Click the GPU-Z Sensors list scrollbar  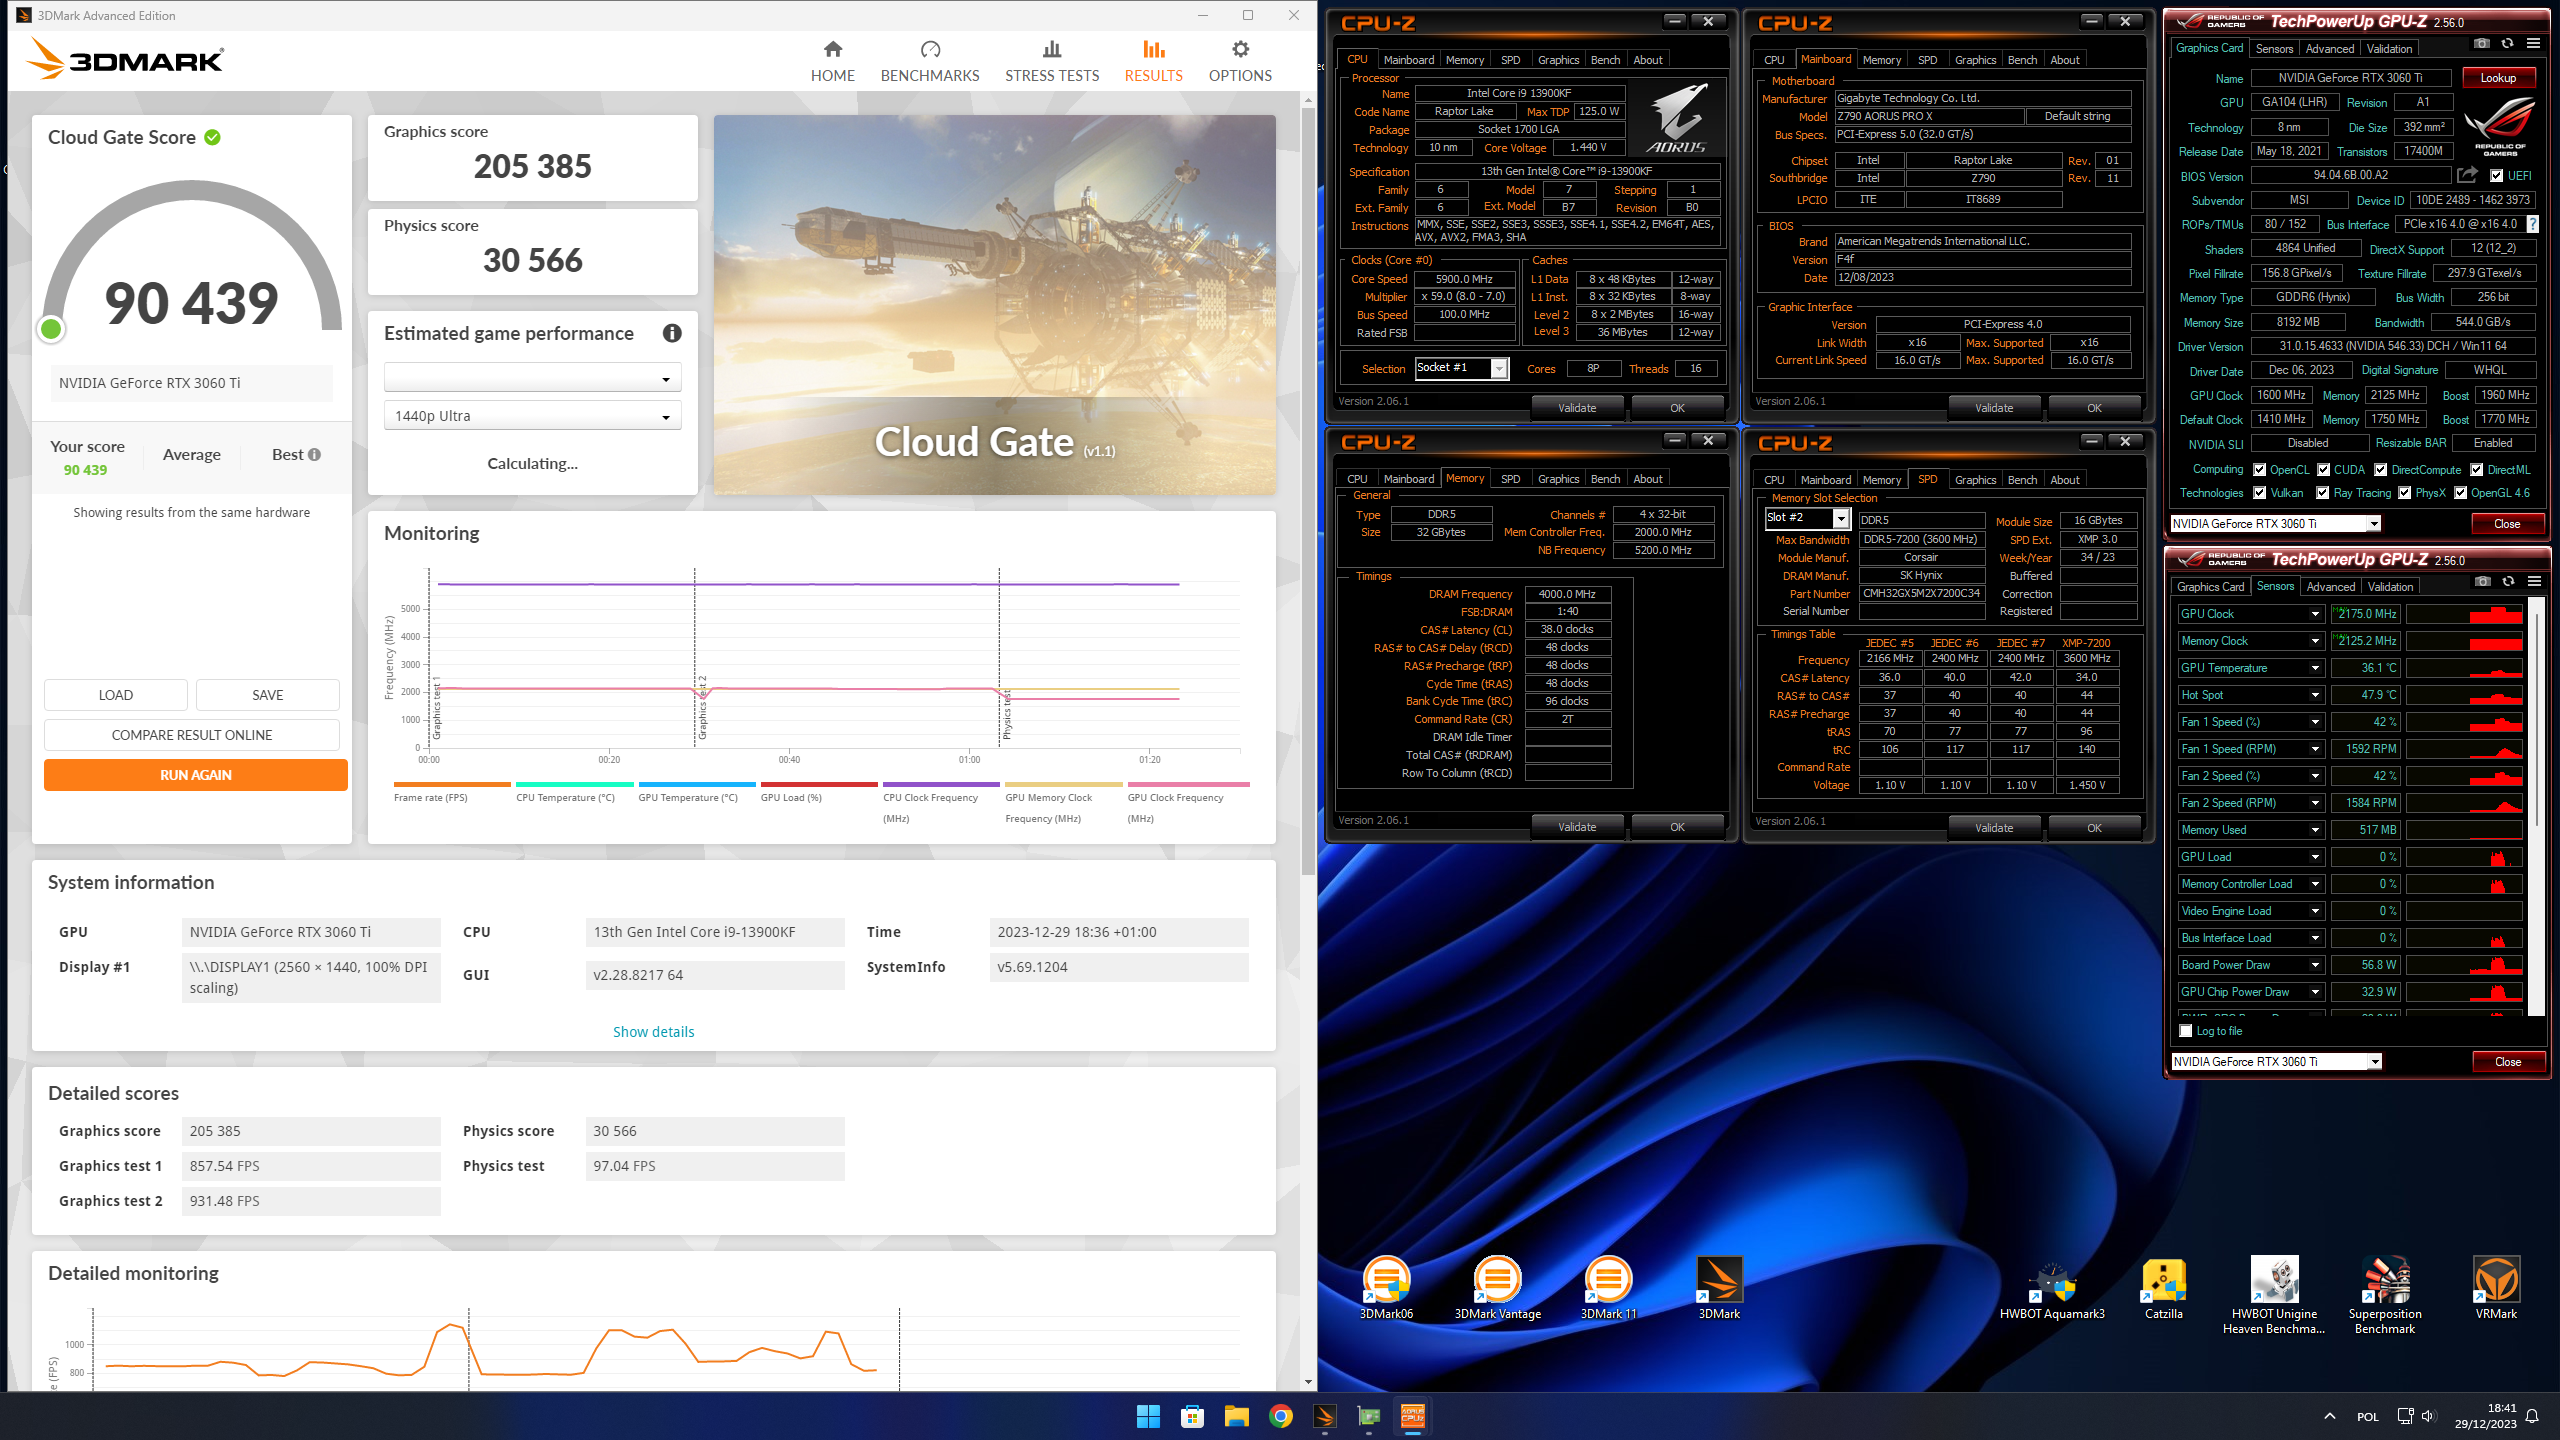tap(2536, 720)
